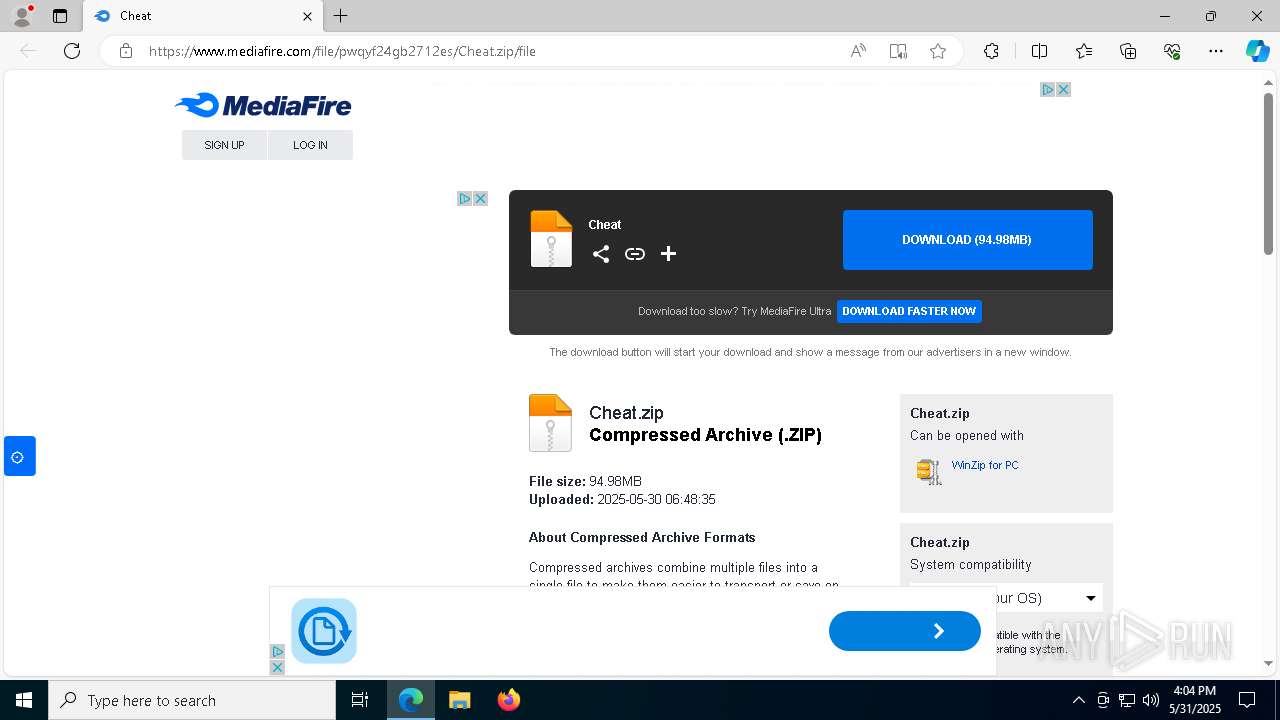
Task: Toggle Split screen view
Action: [1039, 51]
